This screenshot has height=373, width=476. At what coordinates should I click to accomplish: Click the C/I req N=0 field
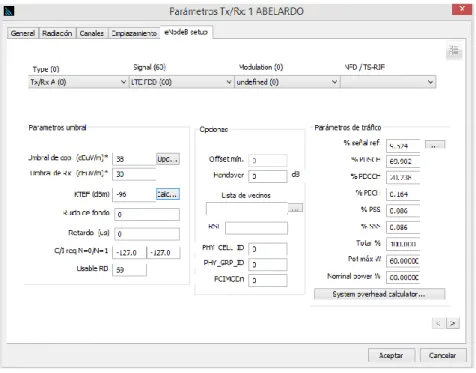click(129, 253)
